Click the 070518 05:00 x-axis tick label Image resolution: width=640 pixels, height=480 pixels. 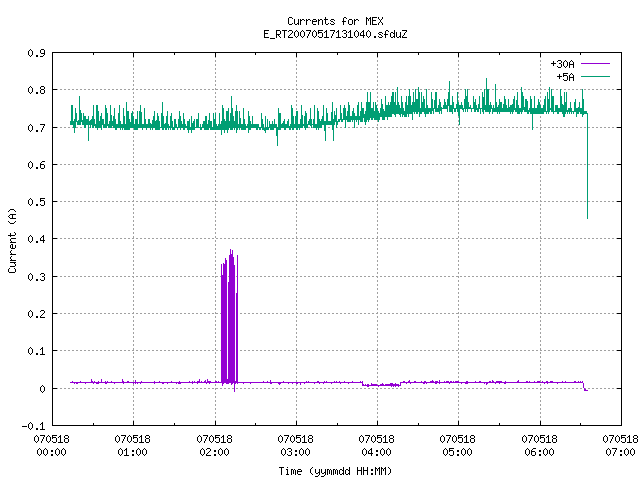(x=458, y=446)
